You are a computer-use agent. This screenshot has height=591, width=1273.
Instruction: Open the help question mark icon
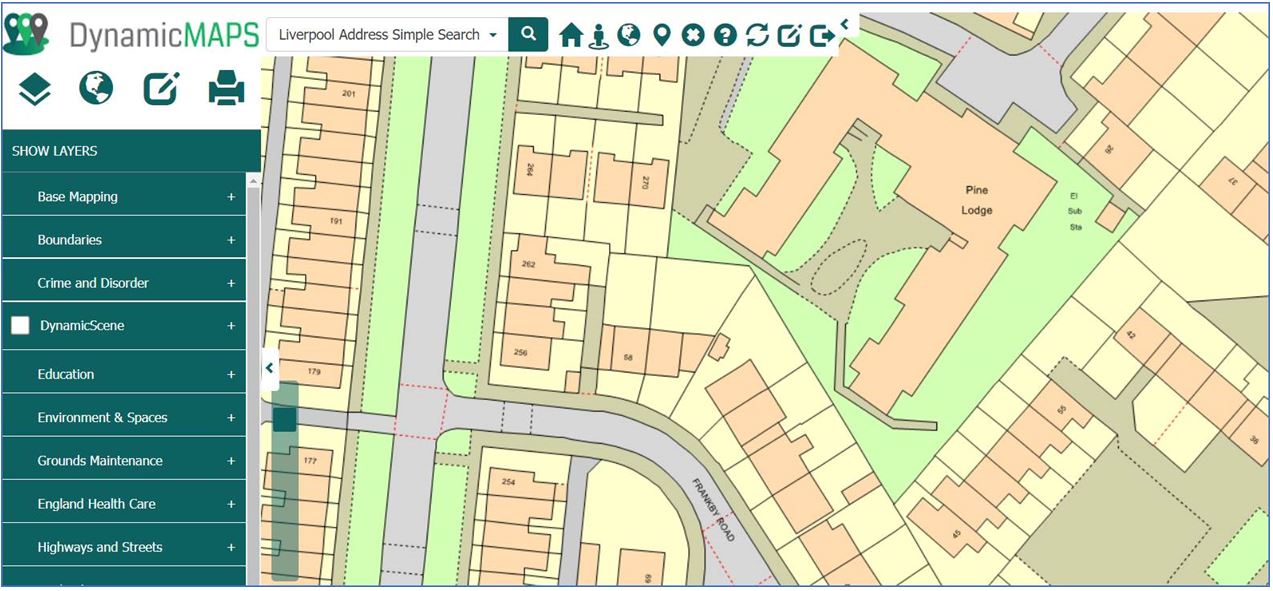point(725,36)
